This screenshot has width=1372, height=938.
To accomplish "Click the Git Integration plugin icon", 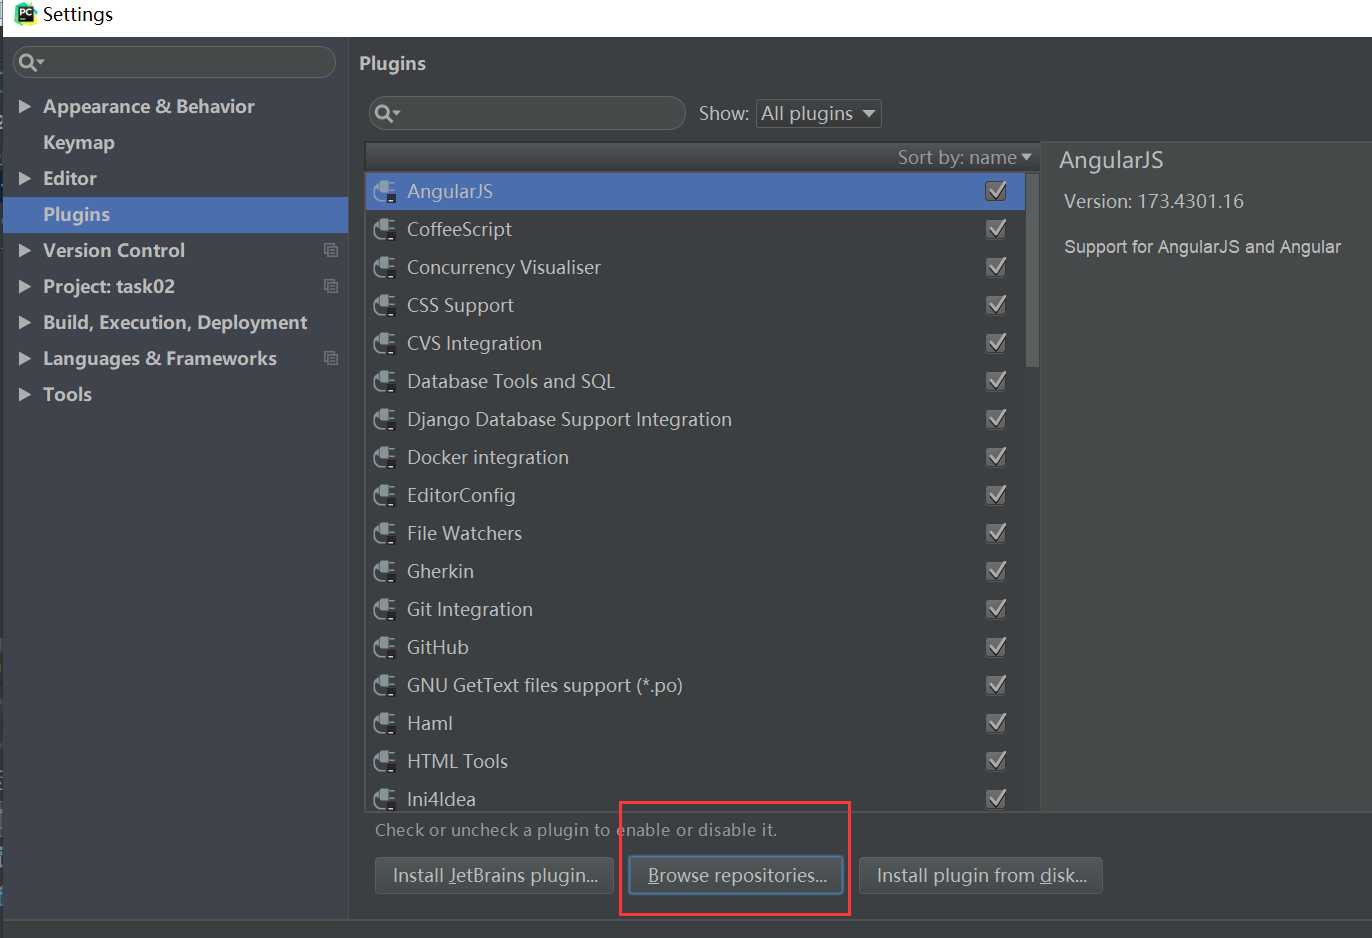I will tap(385, 610).
